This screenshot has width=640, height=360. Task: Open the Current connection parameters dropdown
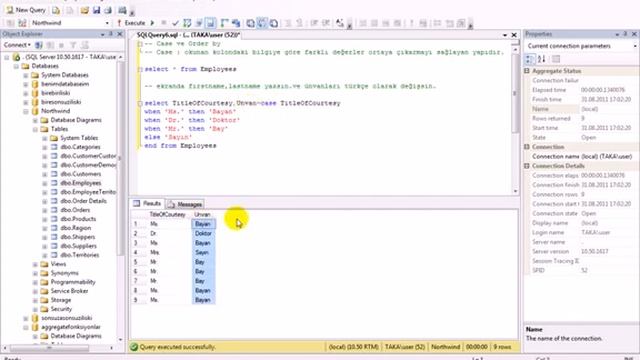click(634, 46)
